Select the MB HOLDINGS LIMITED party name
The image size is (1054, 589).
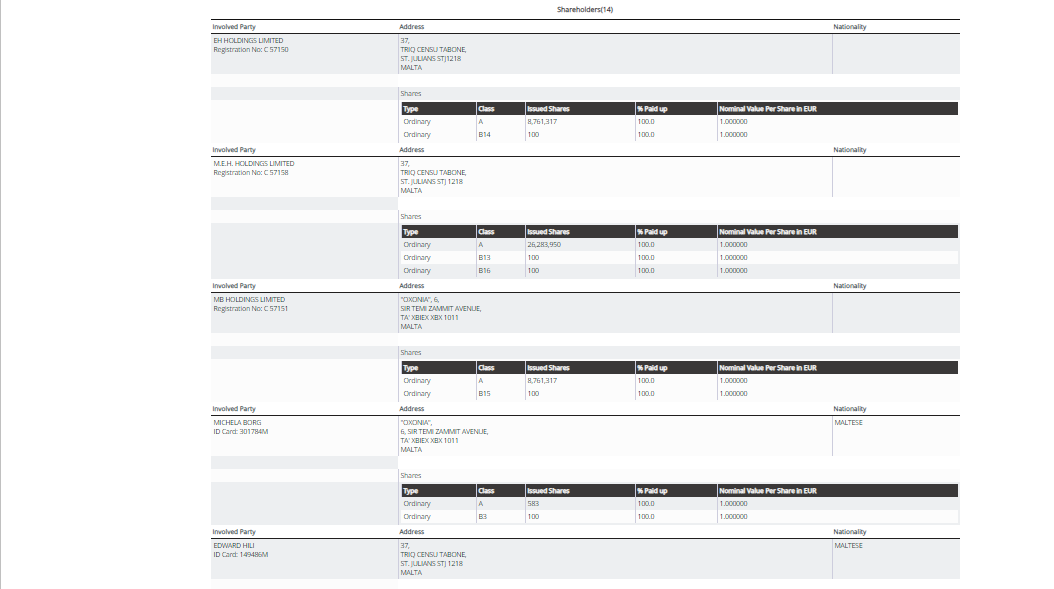[249, 300]
